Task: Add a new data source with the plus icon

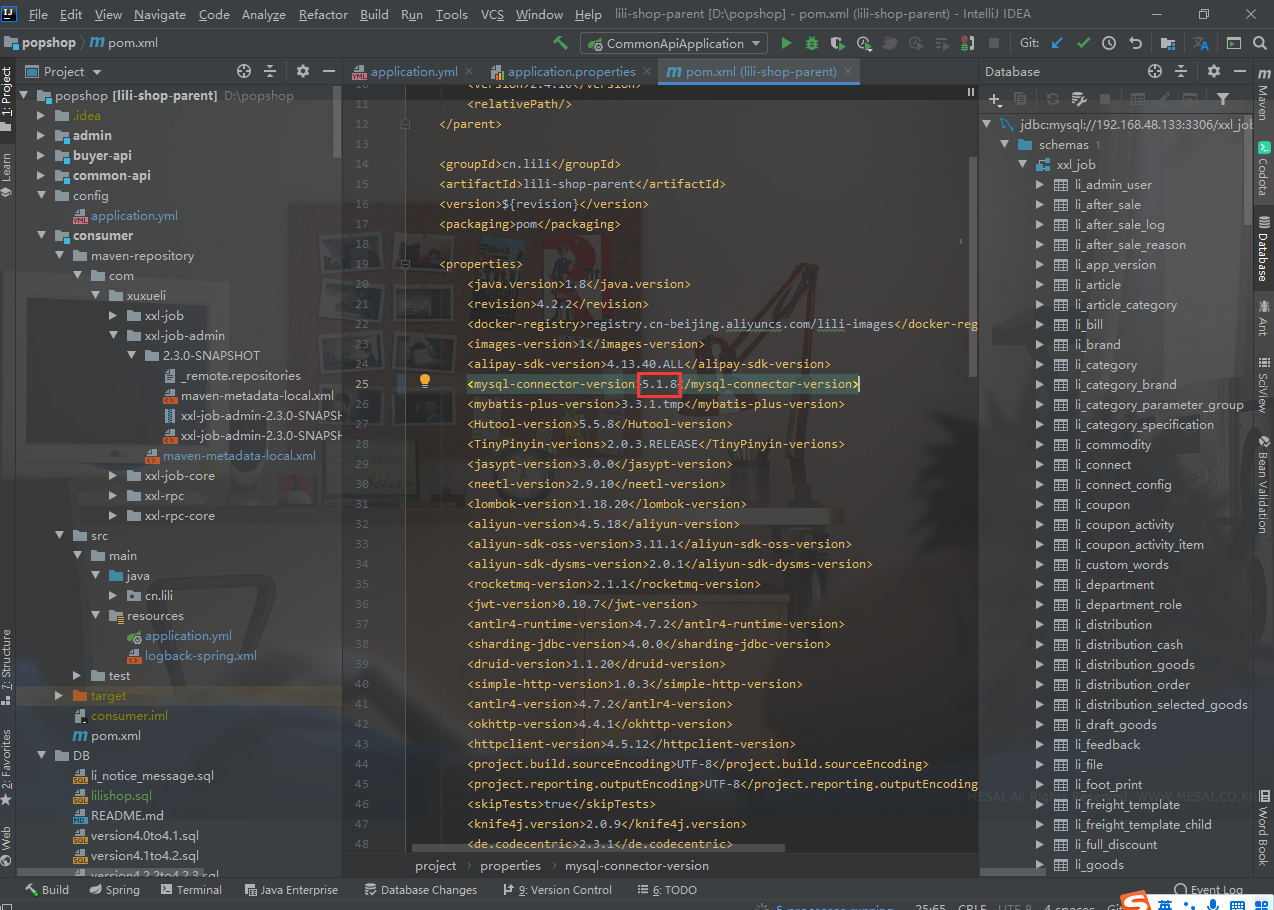Action: (995, 99)
